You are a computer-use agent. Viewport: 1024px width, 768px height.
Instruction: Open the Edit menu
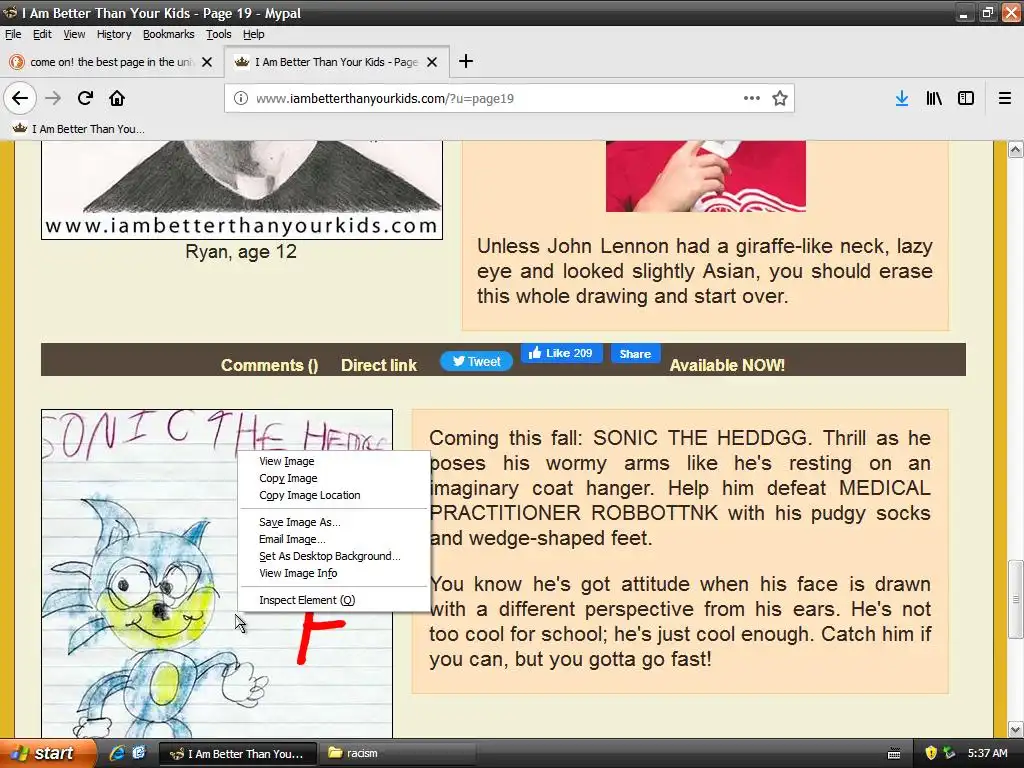(x=42, y=34)
